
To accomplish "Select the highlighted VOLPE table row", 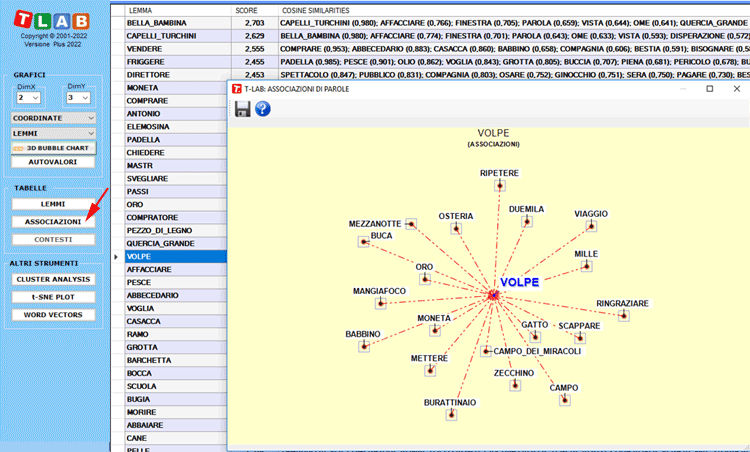I will (176, 256).
